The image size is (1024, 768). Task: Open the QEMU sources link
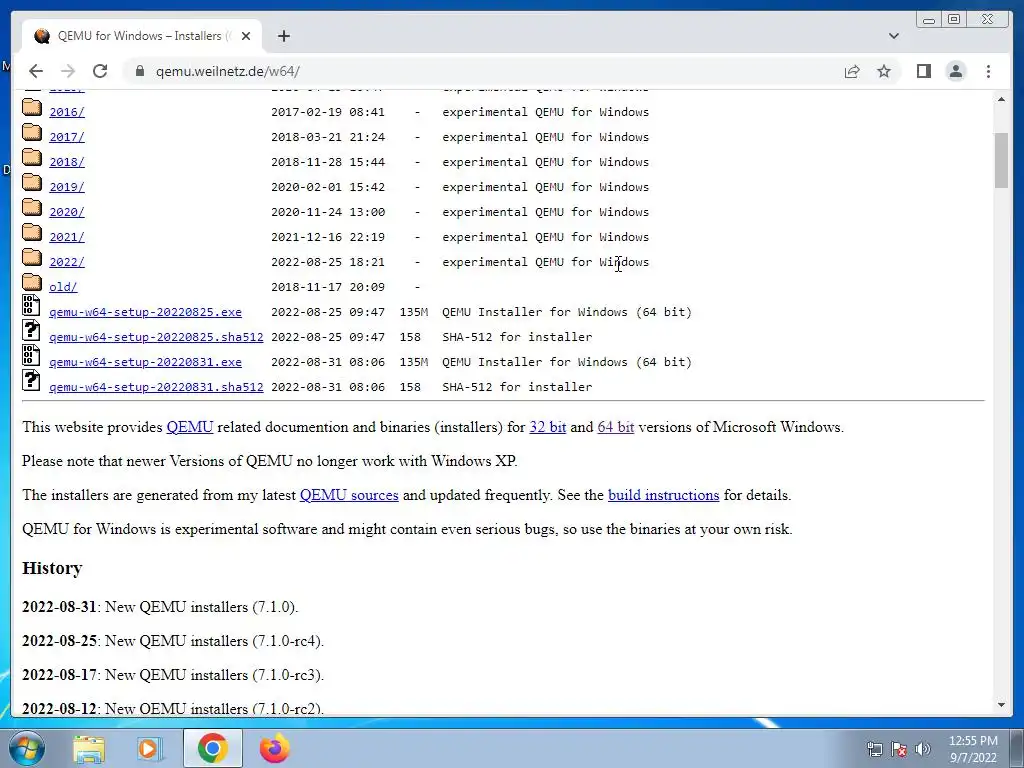point(349,495)
